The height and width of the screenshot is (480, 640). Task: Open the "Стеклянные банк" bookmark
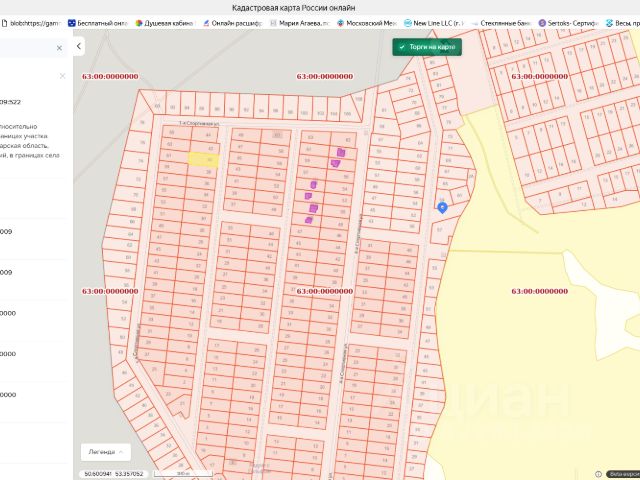tap(501, 23)
